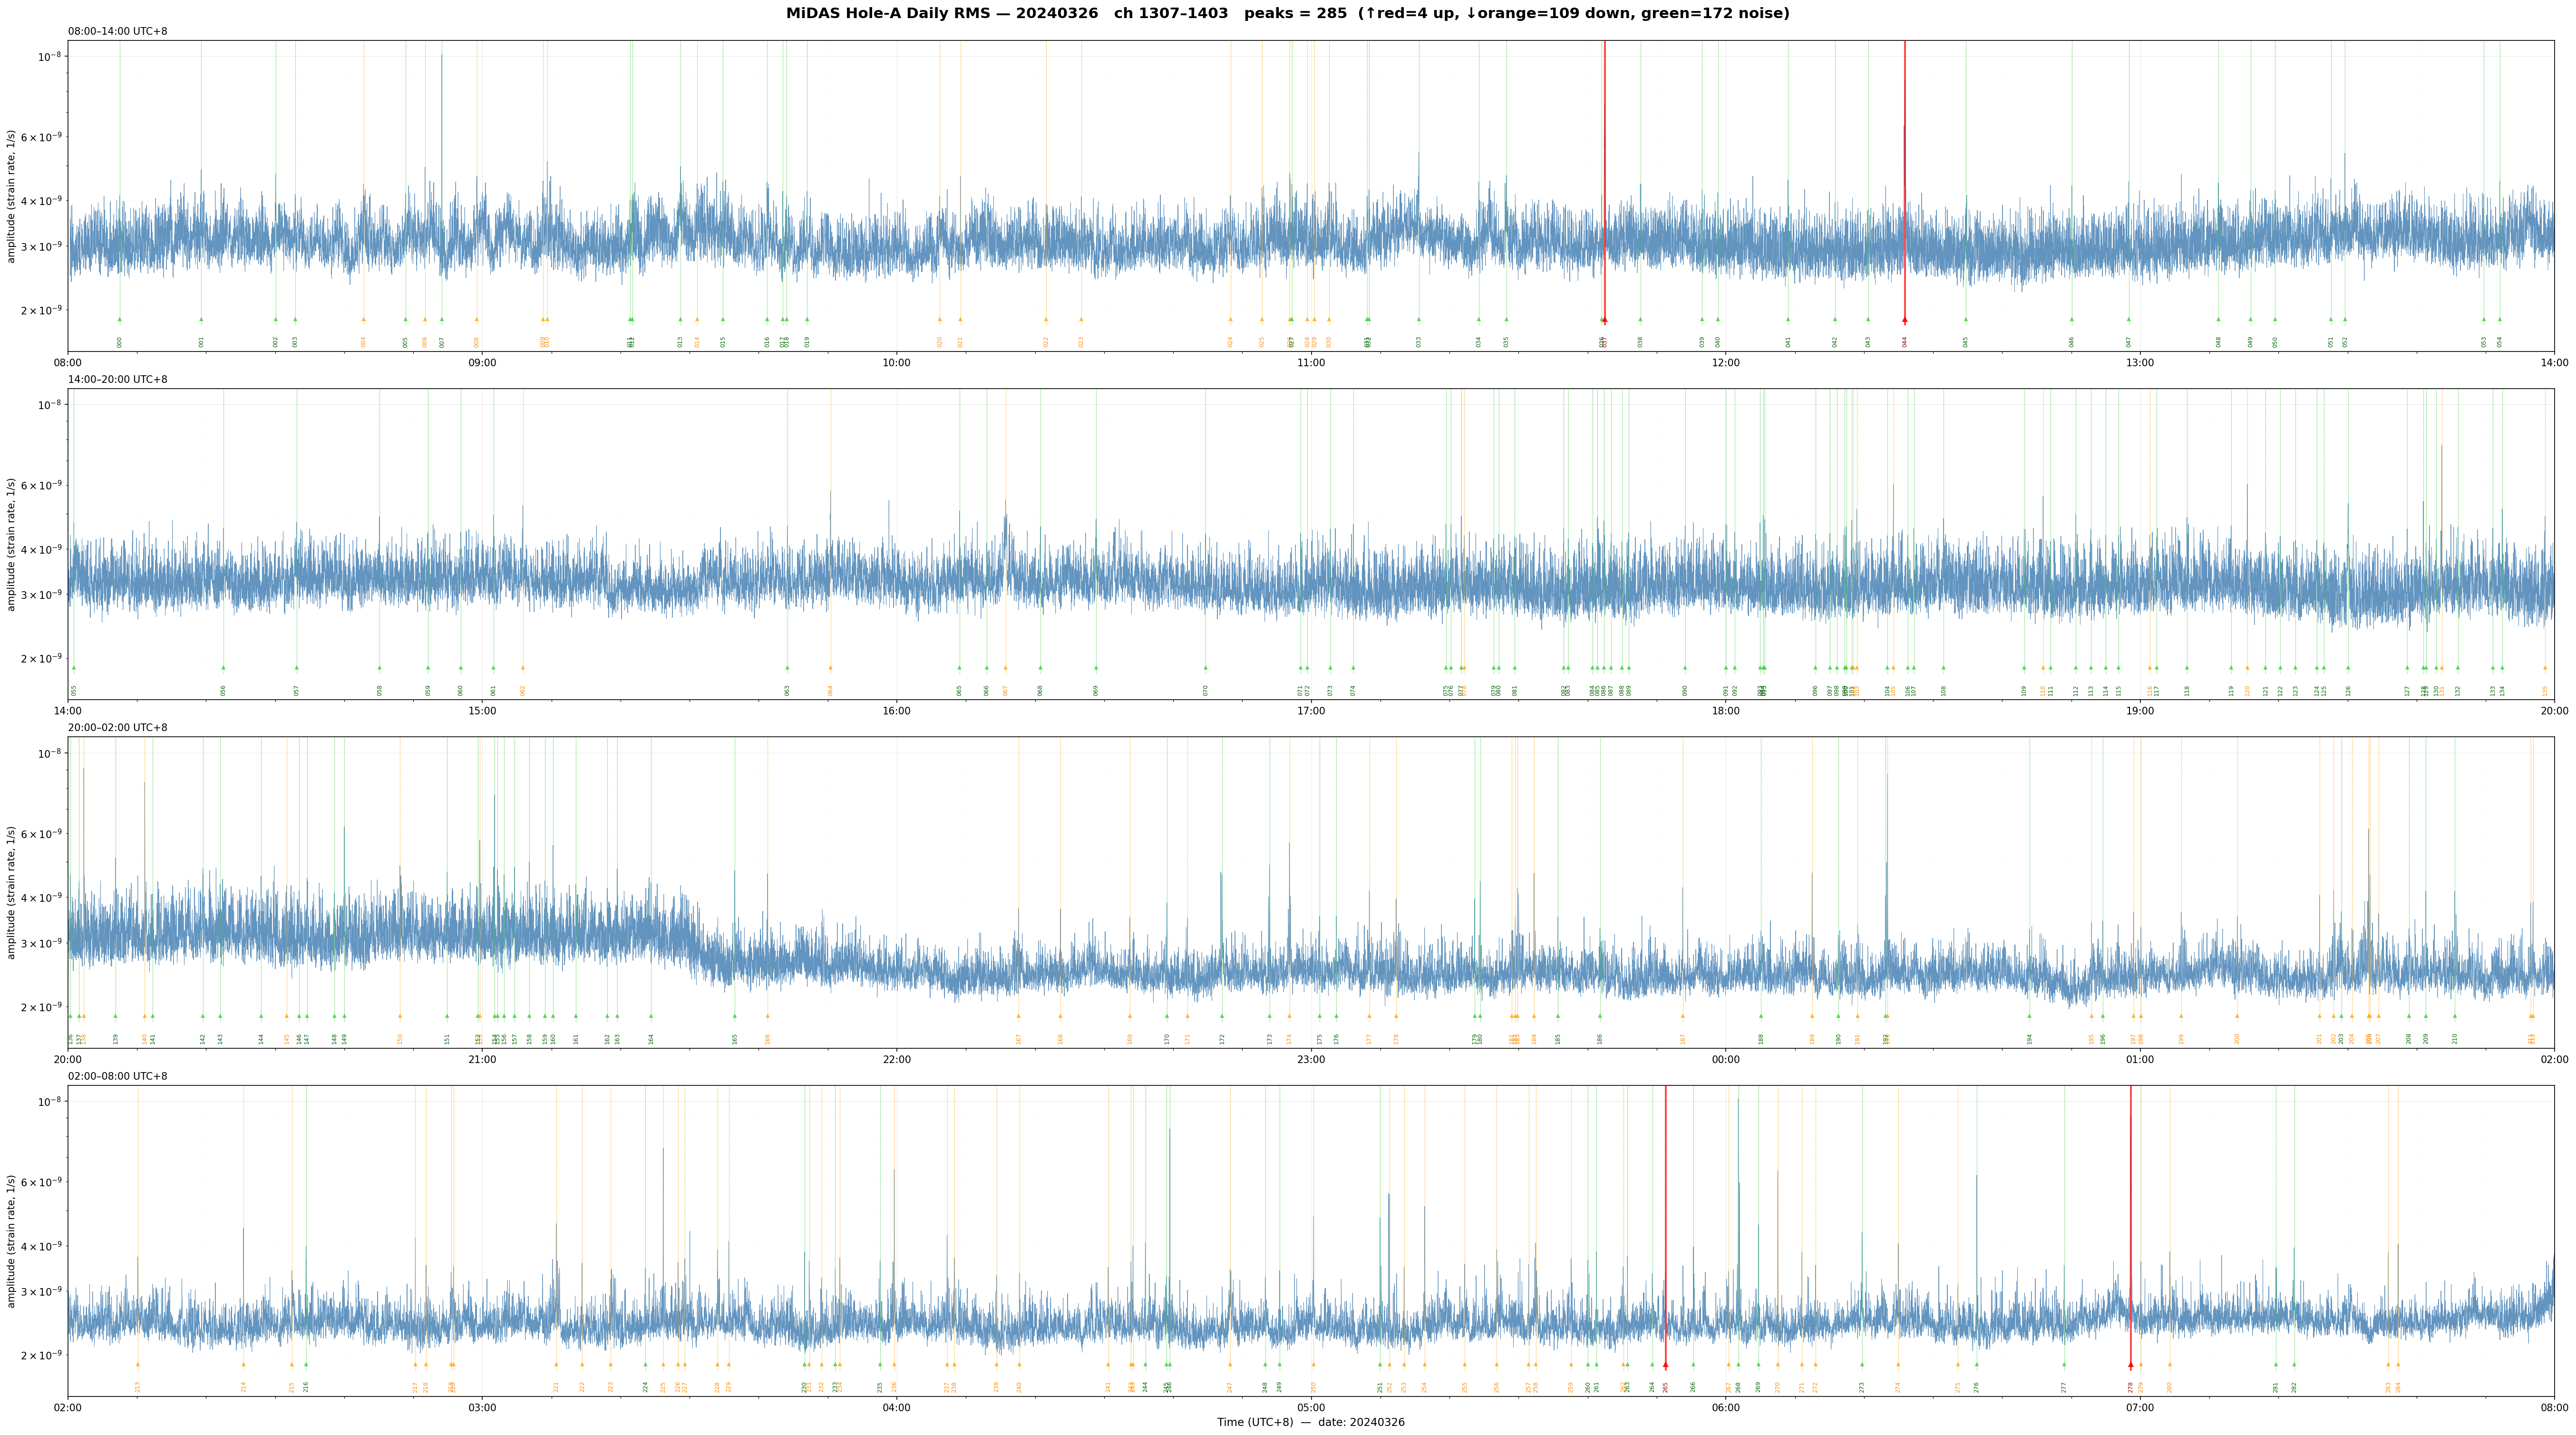
Task: Pick orange down peak marker 187
Action: pos(1682,1016)
